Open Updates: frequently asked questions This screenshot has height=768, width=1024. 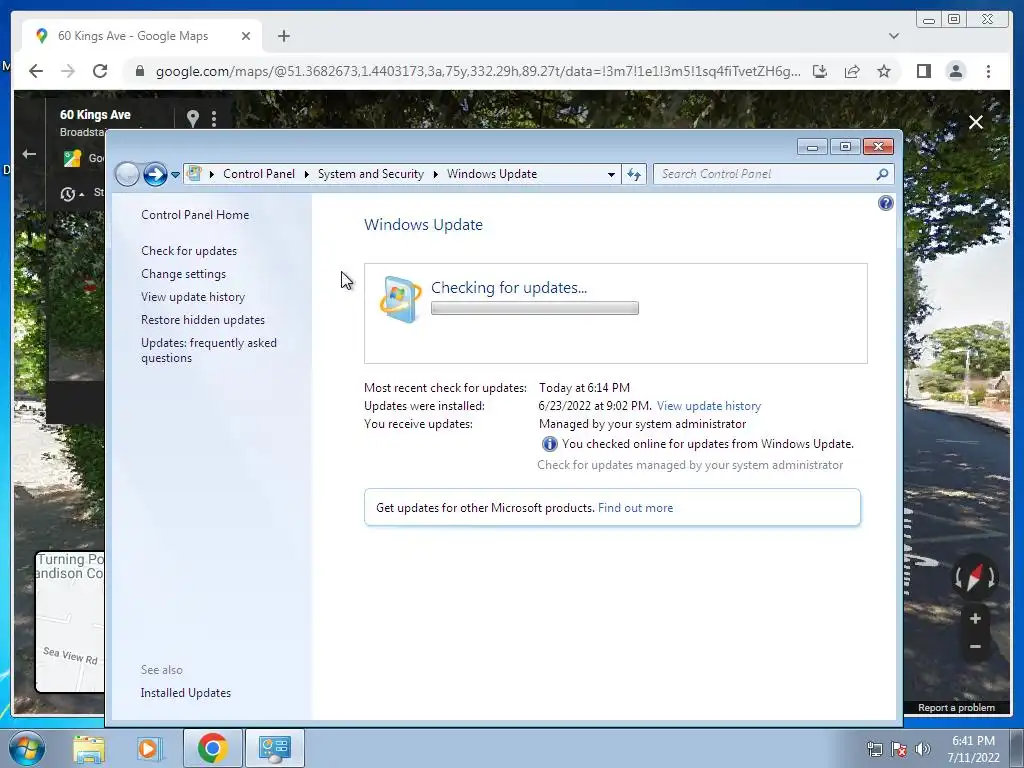coord(208,350)
